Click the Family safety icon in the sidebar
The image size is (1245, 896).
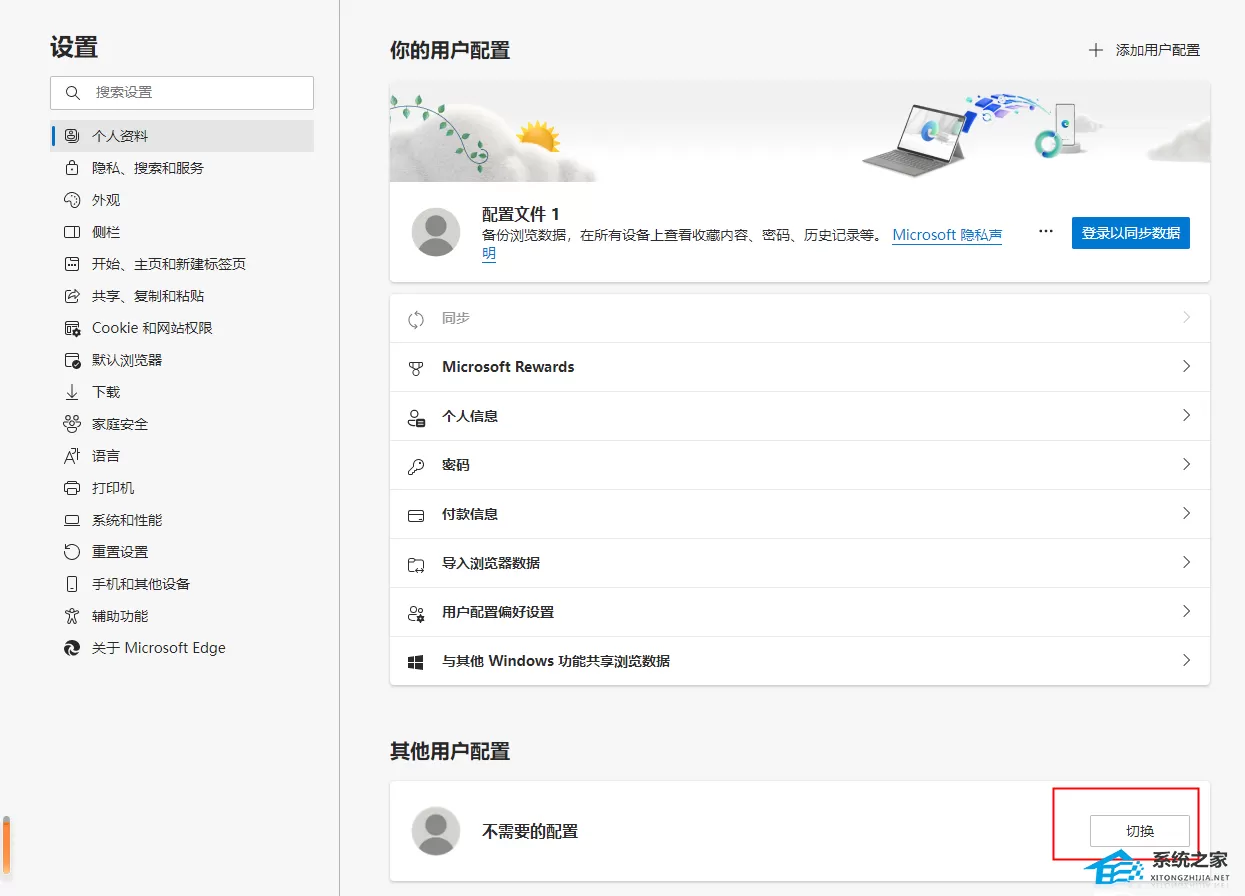[x=71, y=424]
